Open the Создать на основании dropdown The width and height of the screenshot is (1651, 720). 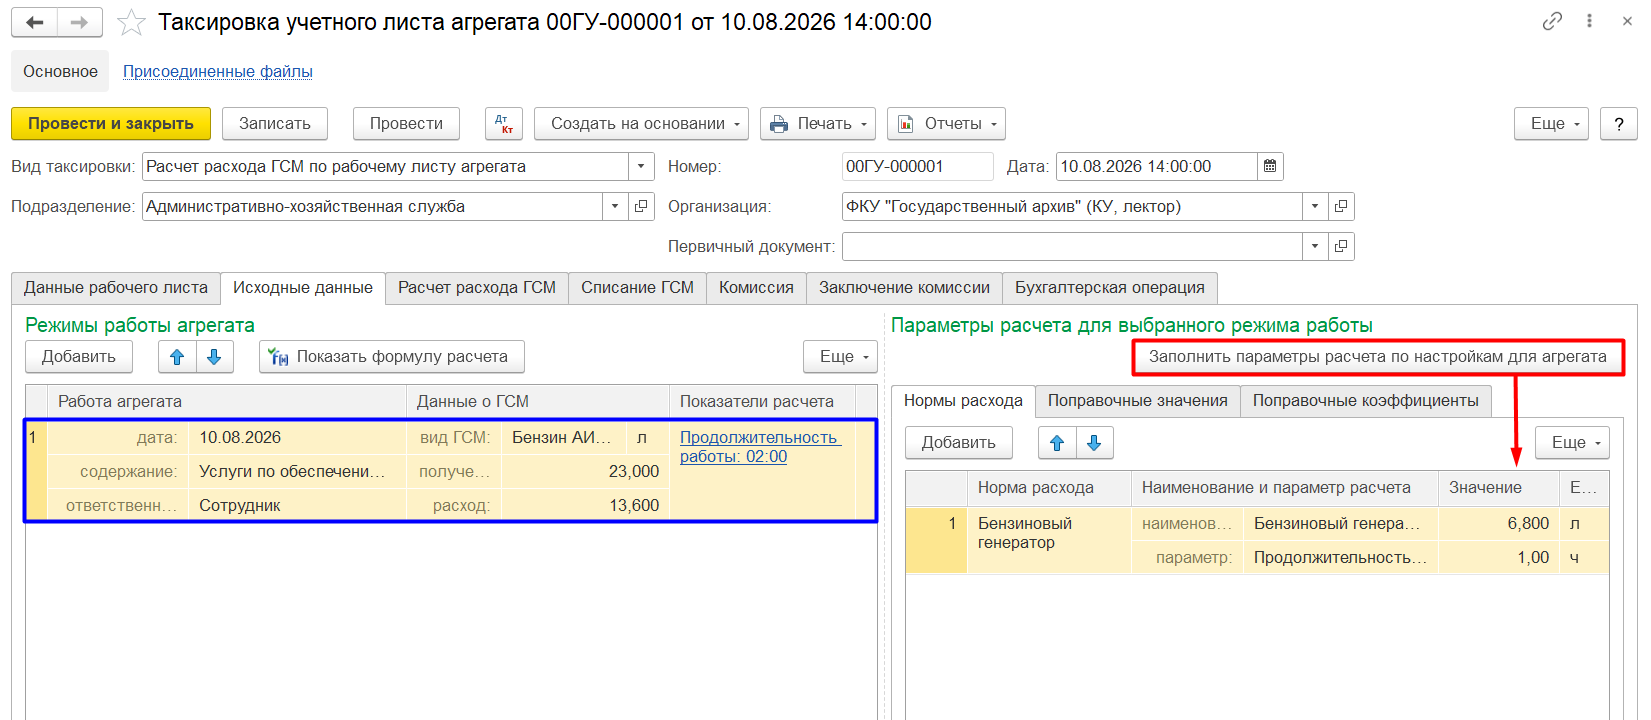641,124
